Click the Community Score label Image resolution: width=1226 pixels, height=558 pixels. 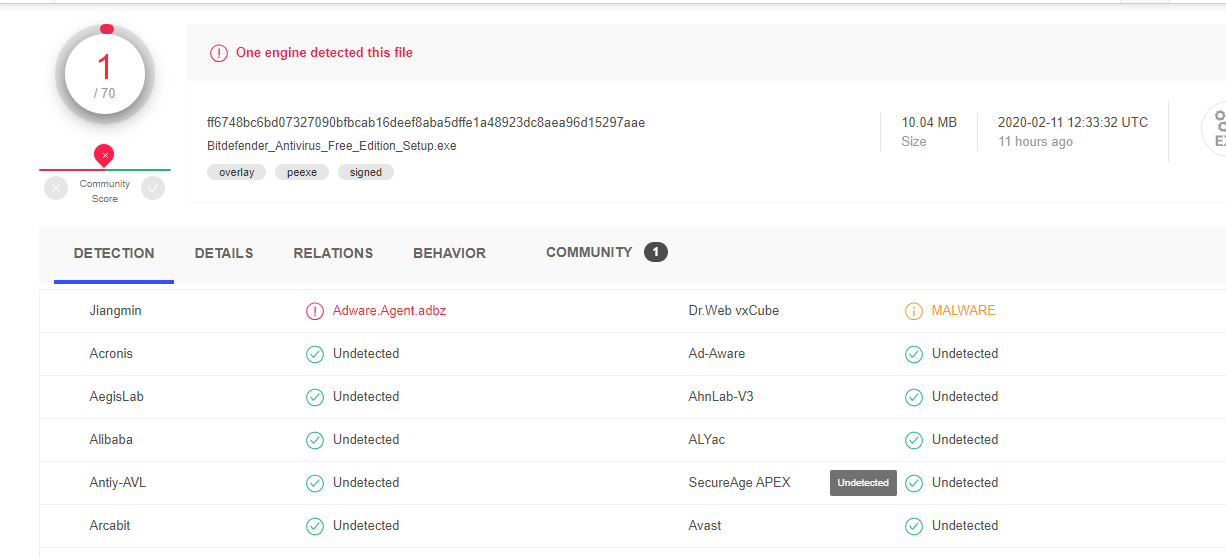point(105,191)
